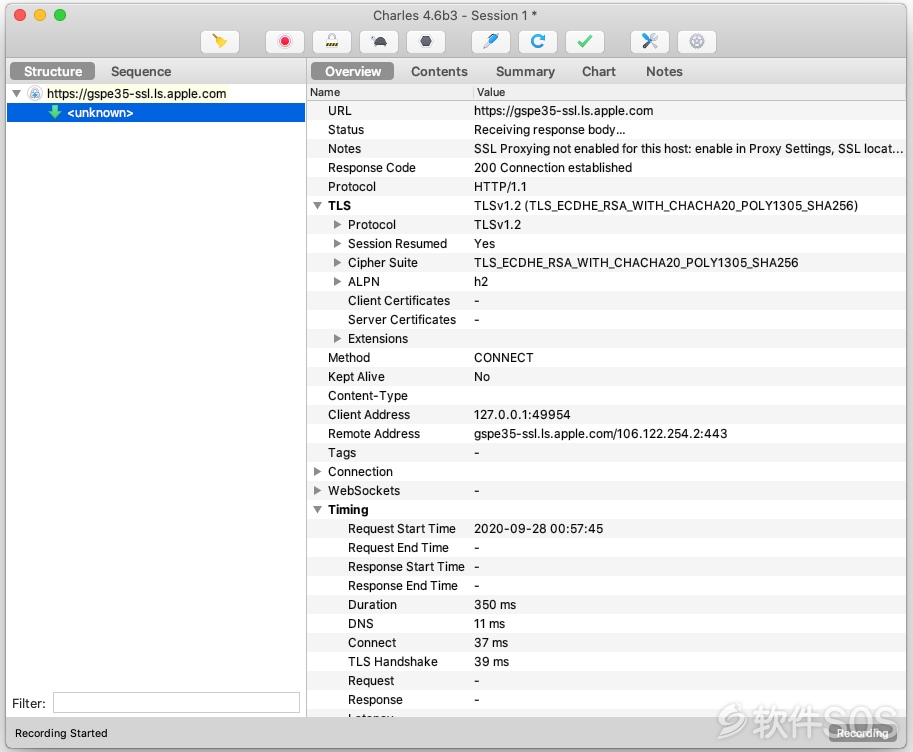Select the Server Certificates row

[607, 320]
